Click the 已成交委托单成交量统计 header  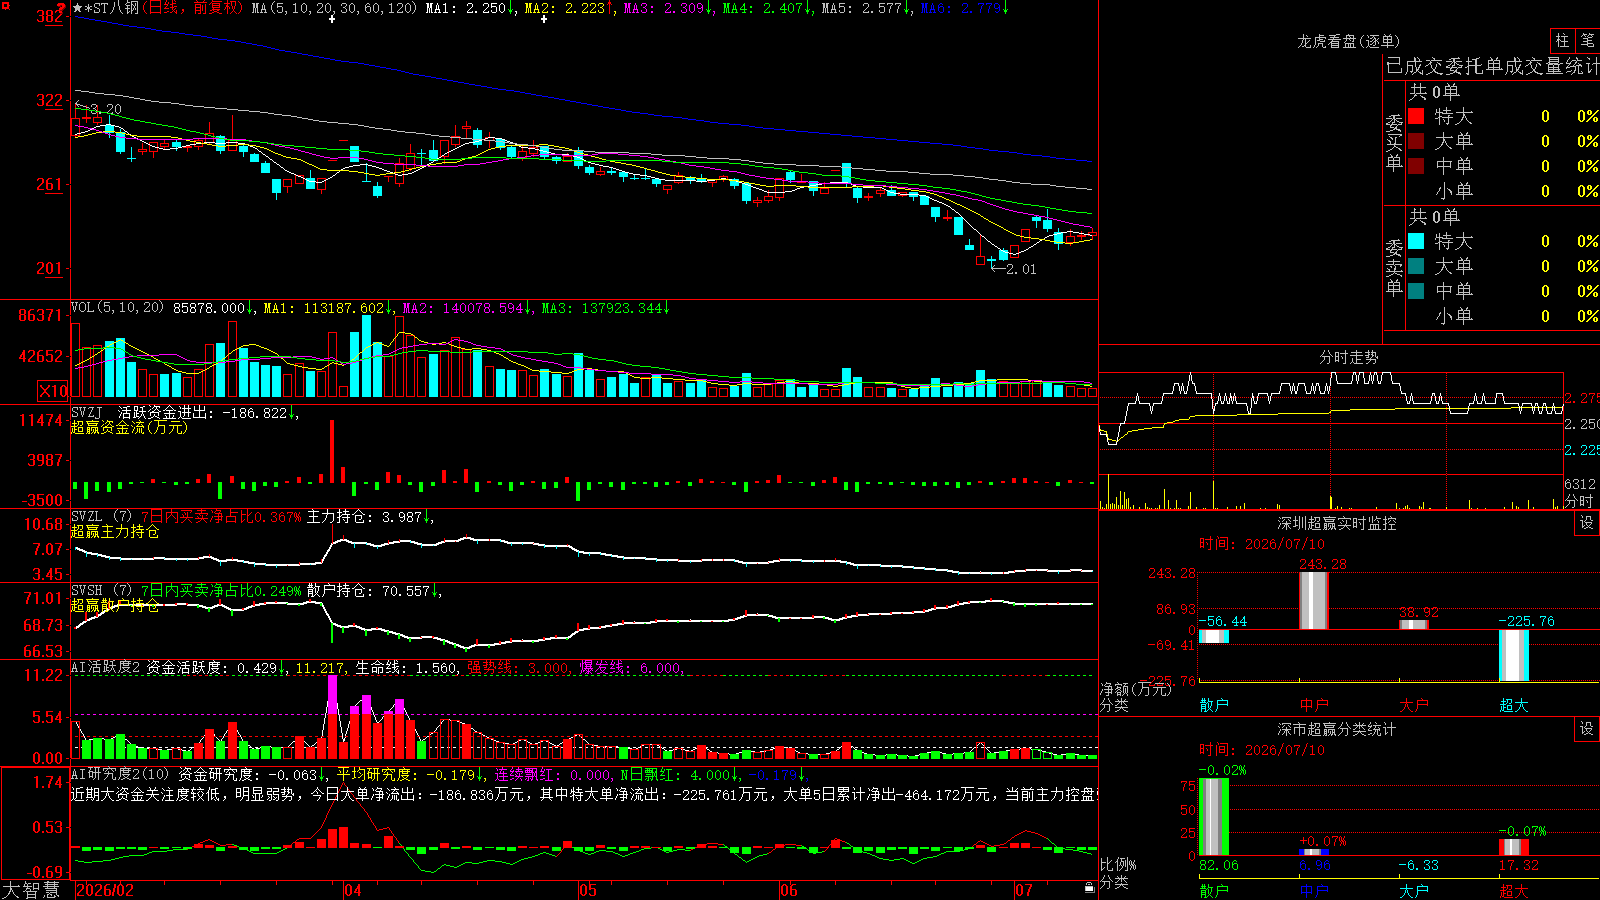[x=1492, y=66]
